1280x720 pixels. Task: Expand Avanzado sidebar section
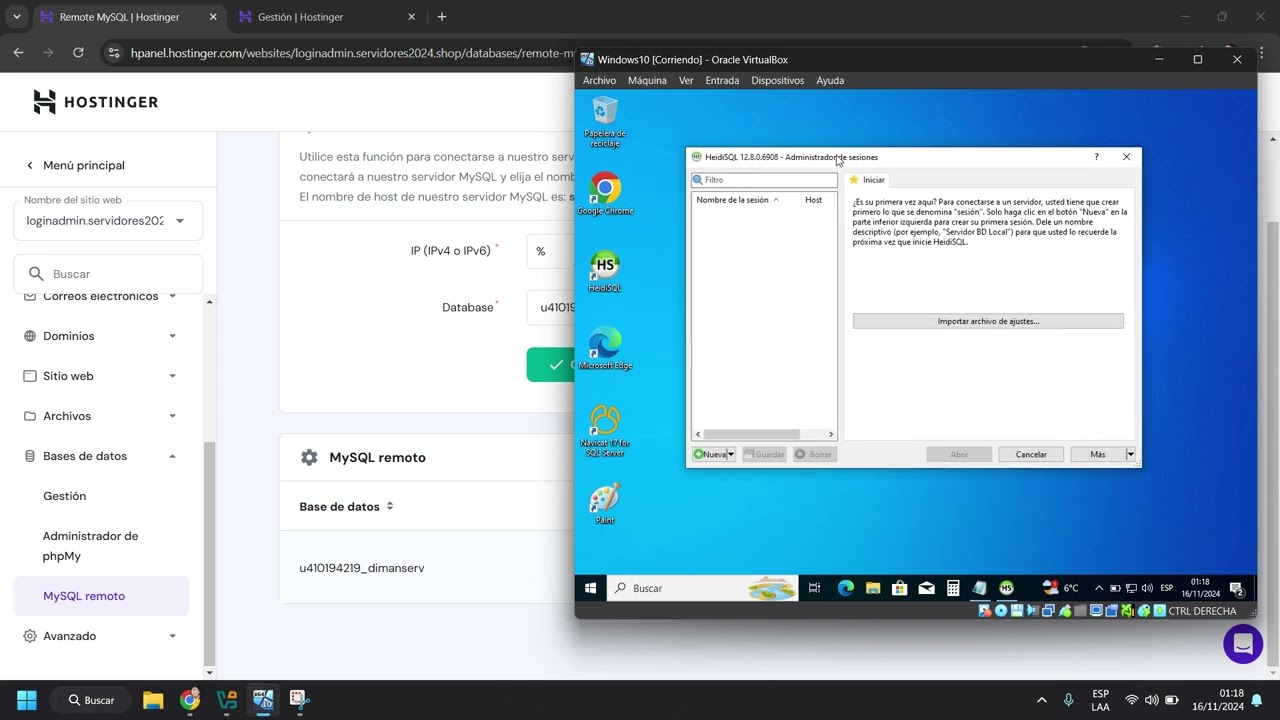(101, 636)
